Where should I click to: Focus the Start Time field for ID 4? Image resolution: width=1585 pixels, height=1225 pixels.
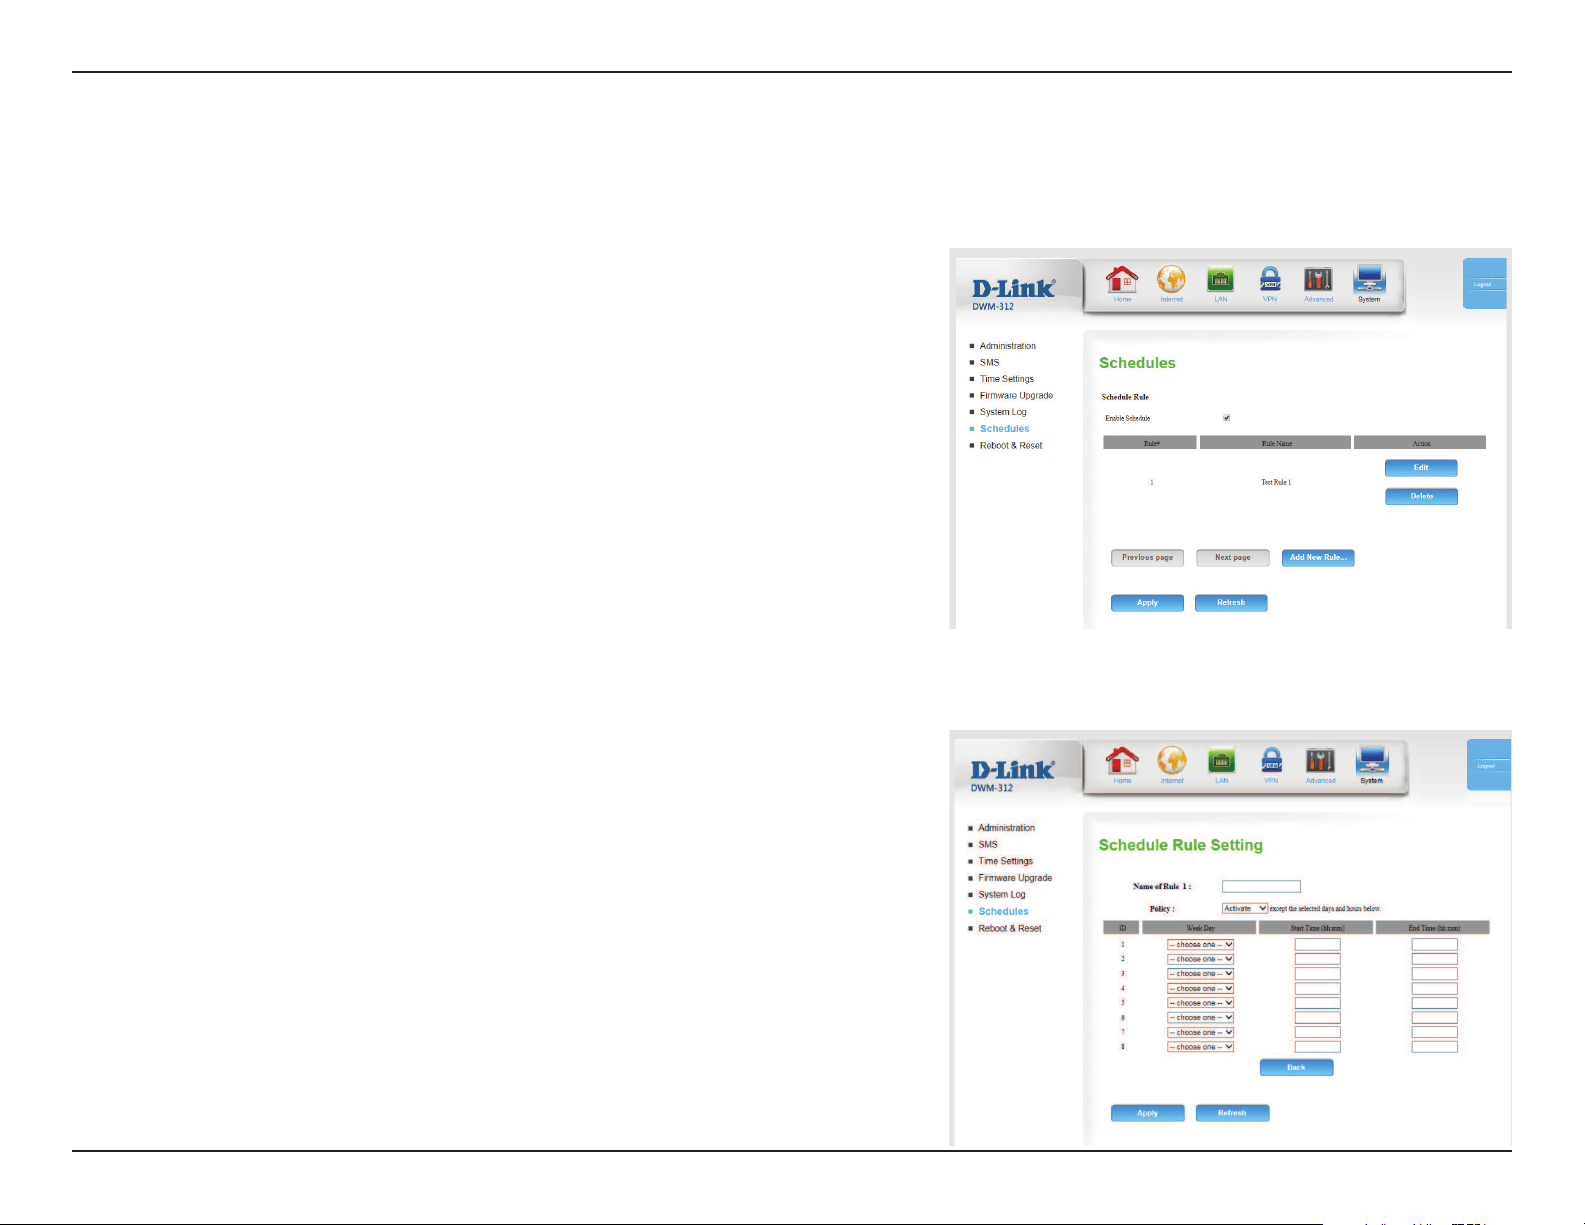tap(1317, 988)
